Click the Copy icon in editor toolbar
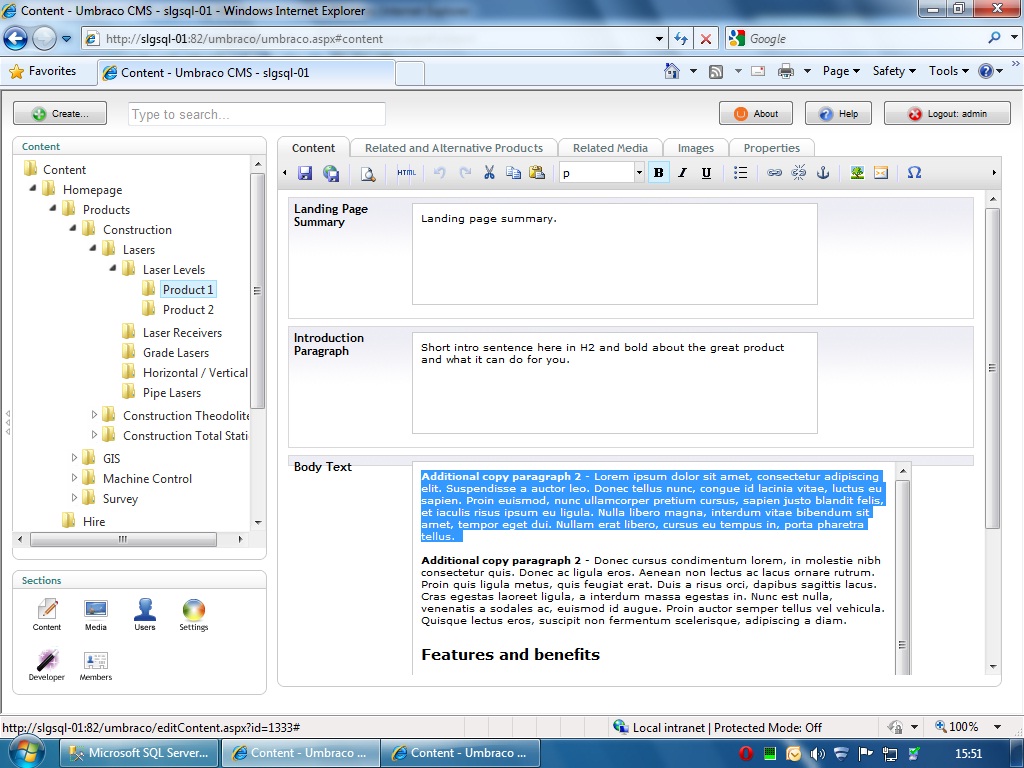The width and height of the screenshot is (1024, 768). [x=513, y=172]
